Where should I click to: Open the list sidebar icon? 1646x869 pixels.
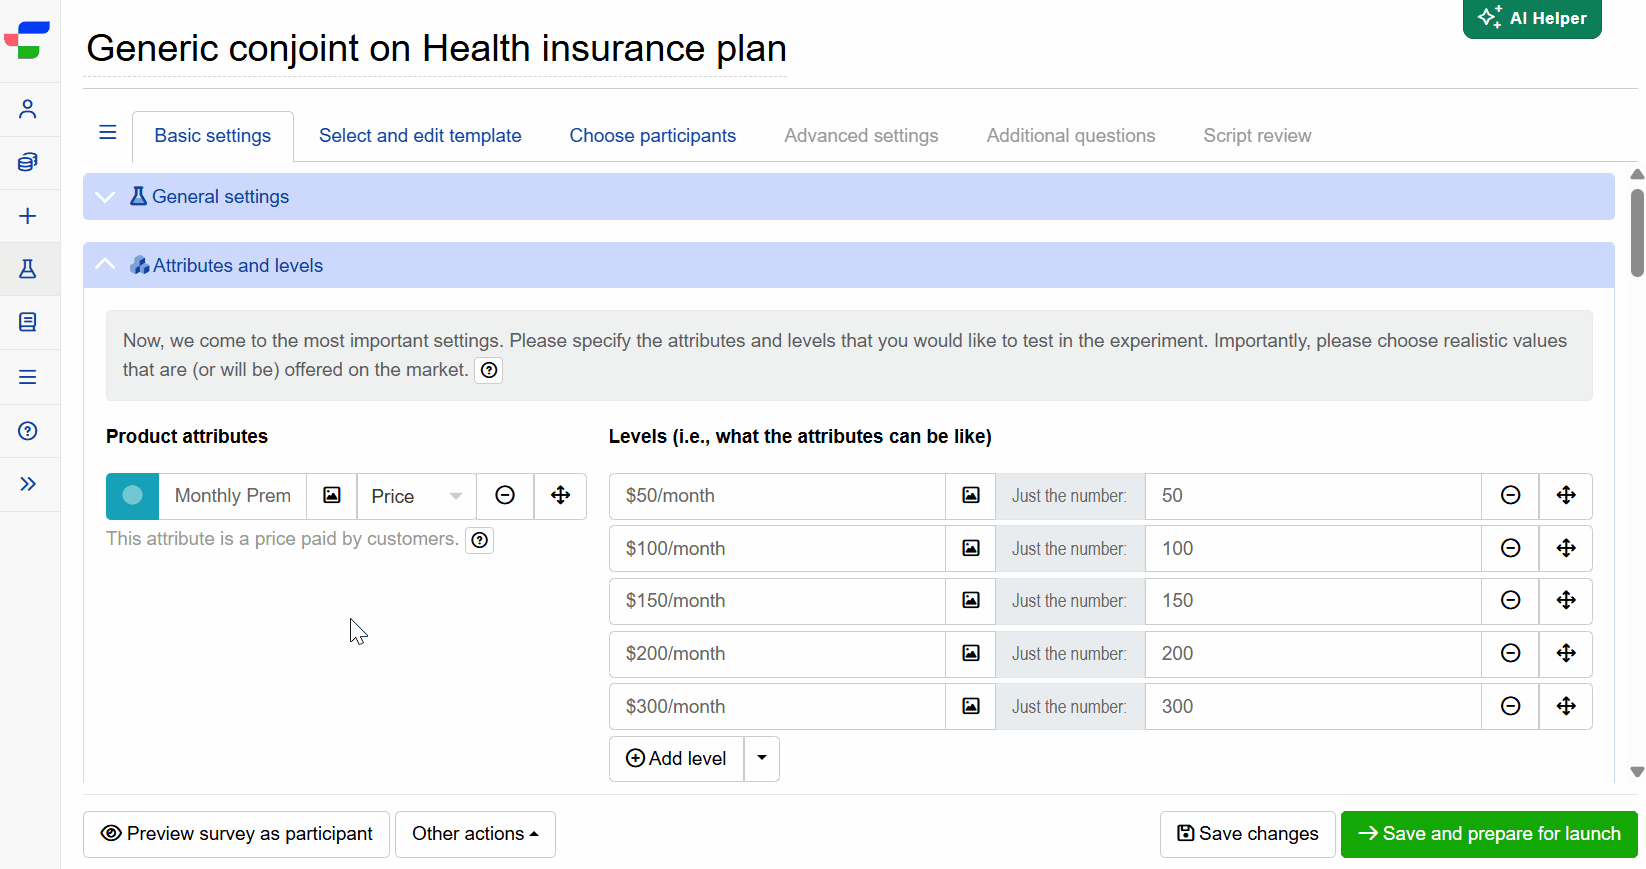click(28, 377)
